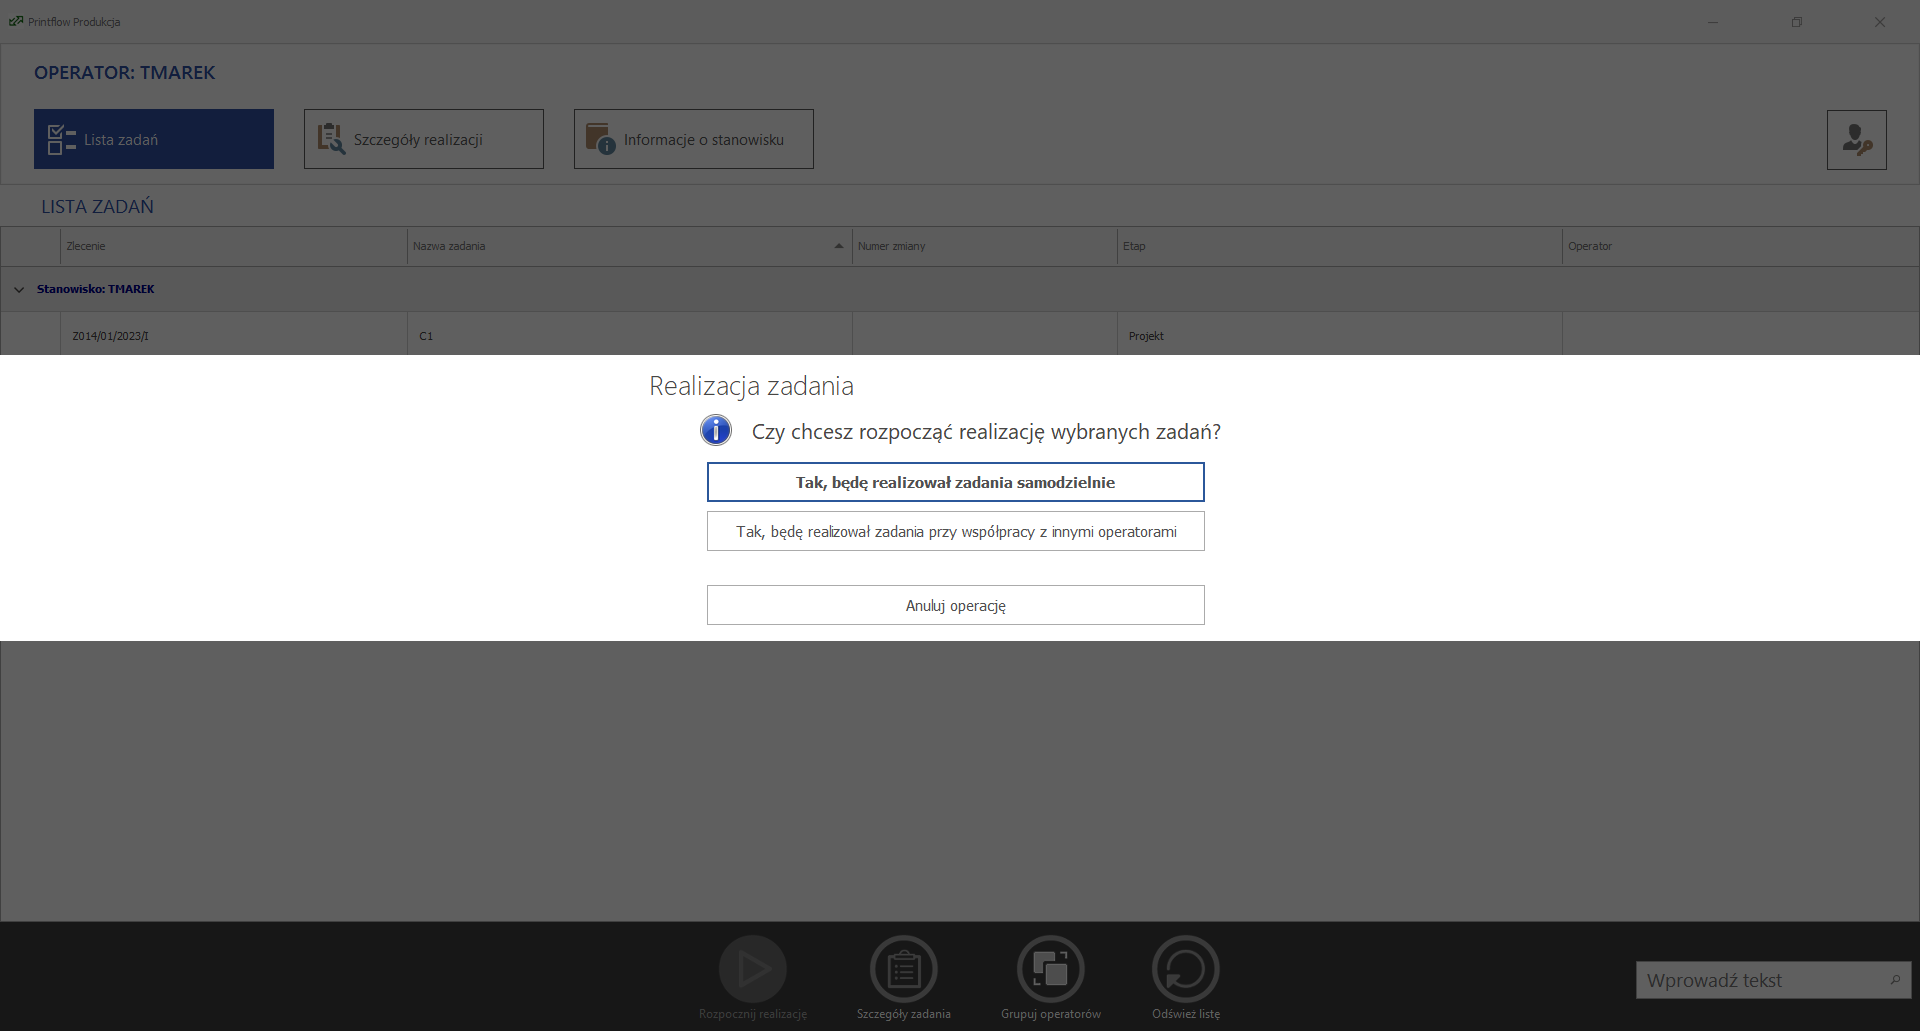Screen dimensions: 1920x1032
Task: Click the operator login user icon
Action: (1856, 140)
